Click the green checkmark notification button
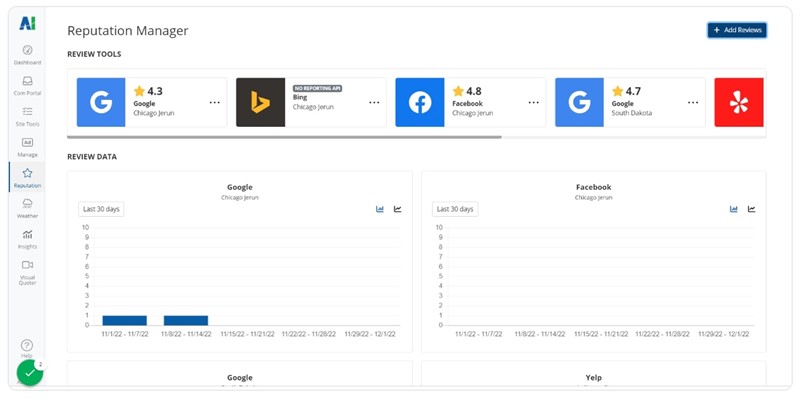 [x=30, y=373]
